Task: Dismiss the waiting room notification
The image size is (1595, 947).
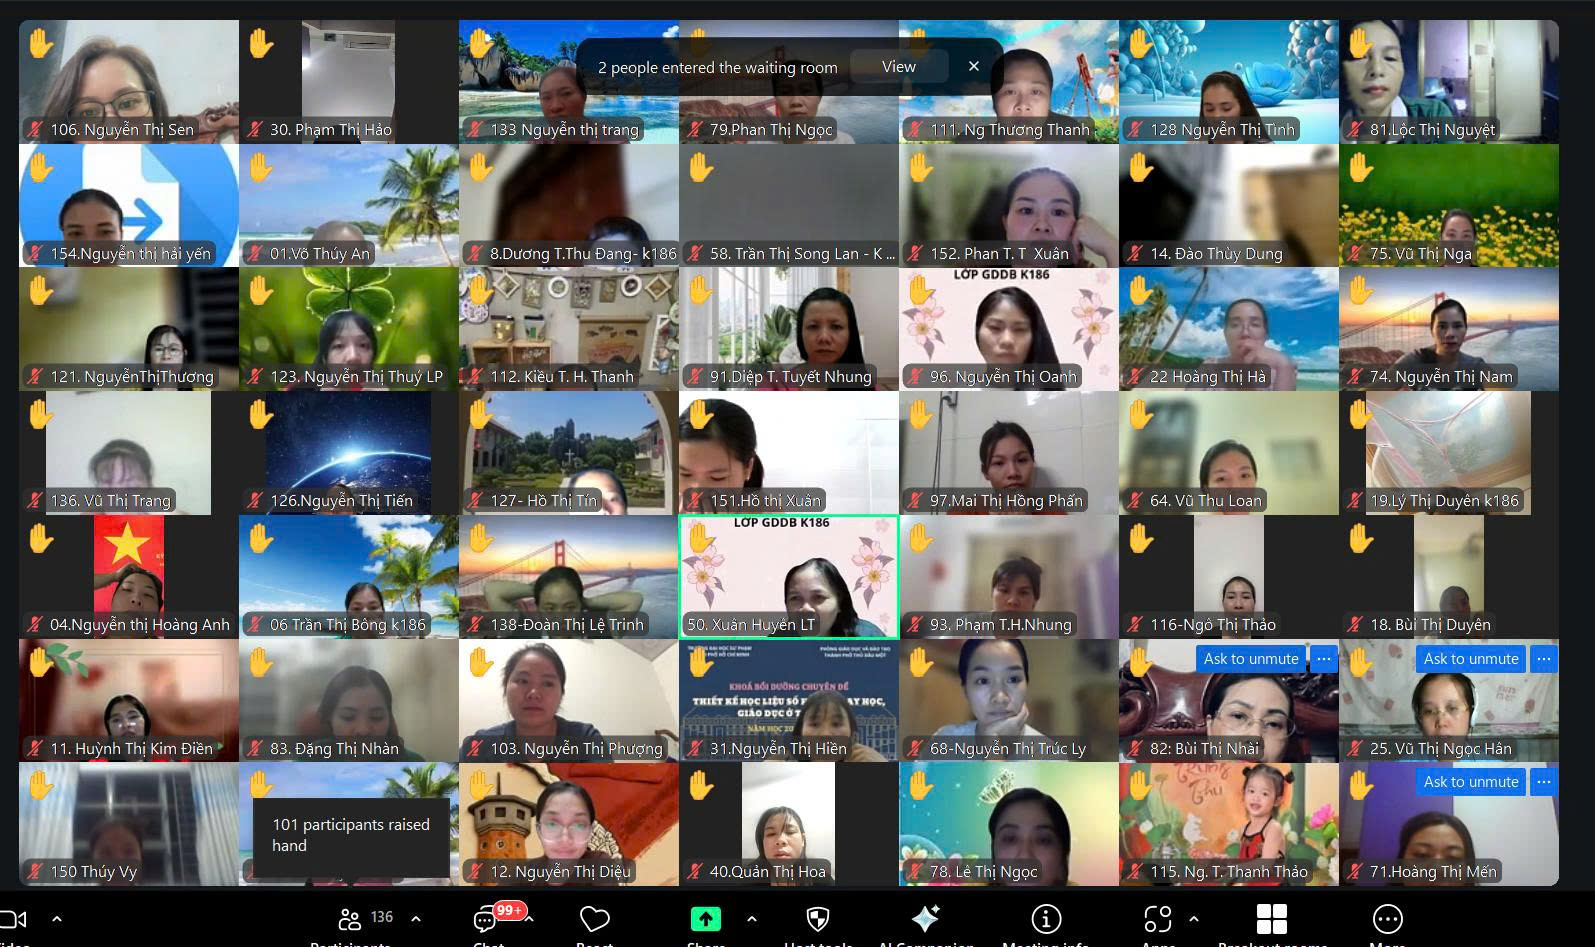Action: point(974,67)
